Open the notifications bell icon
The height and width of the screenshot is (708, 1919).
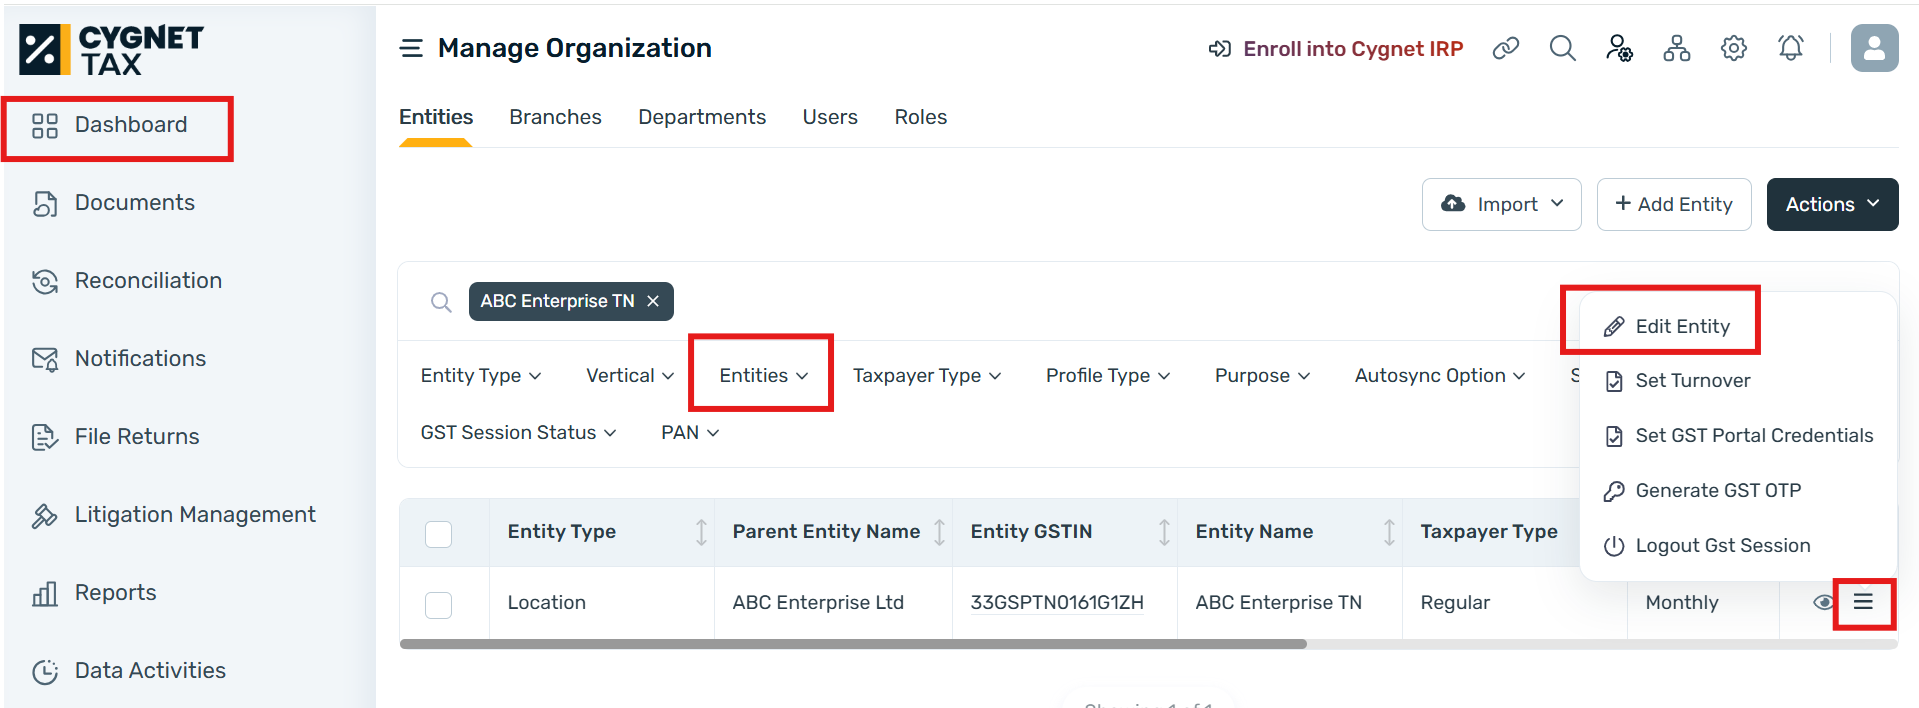[1790, 48]
